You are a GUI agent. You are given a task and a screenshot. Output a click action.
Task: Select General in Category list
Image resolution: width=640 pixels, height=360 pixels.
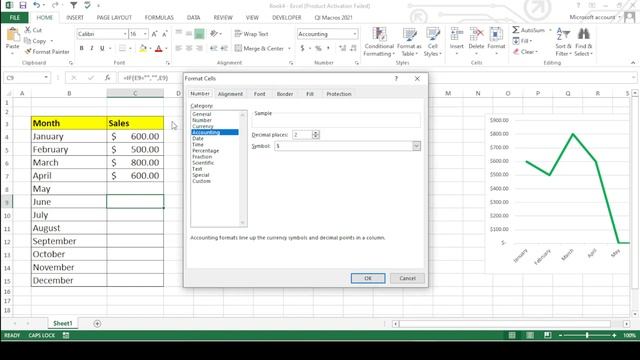tap(215, 114)
